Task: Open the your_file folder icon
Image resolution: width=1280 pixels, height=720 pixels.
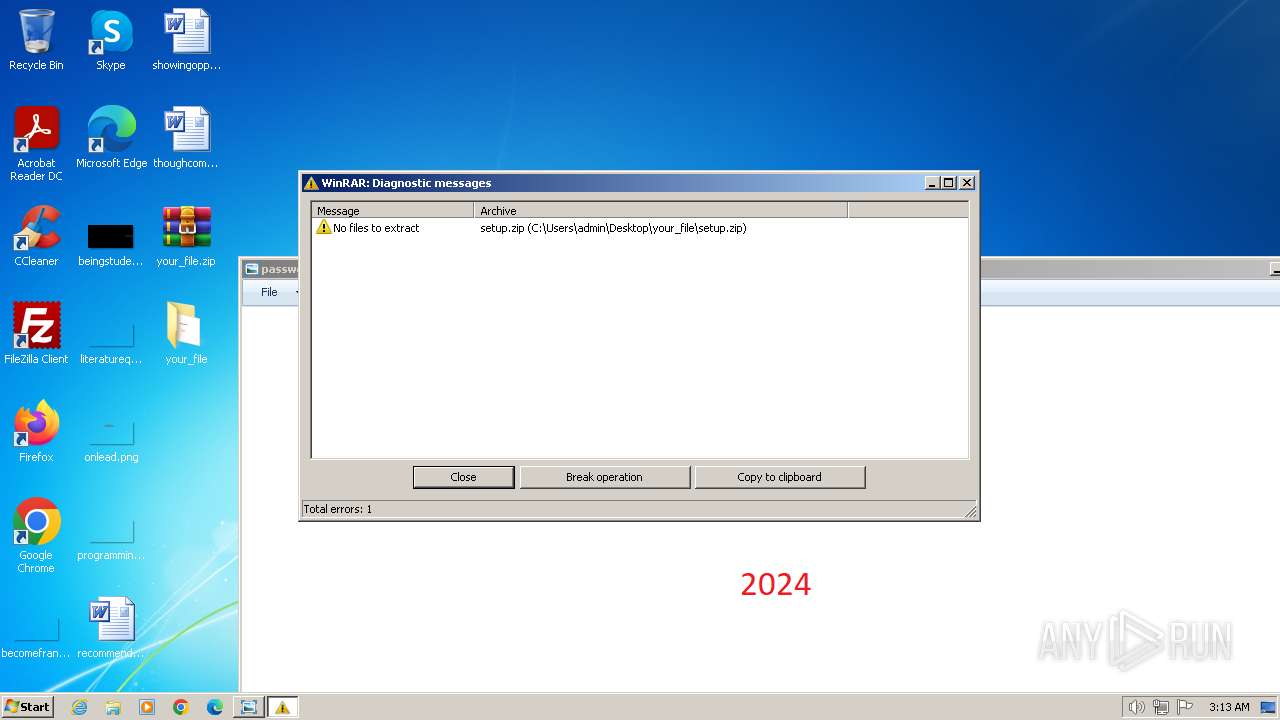Action: tap(186, 333)
